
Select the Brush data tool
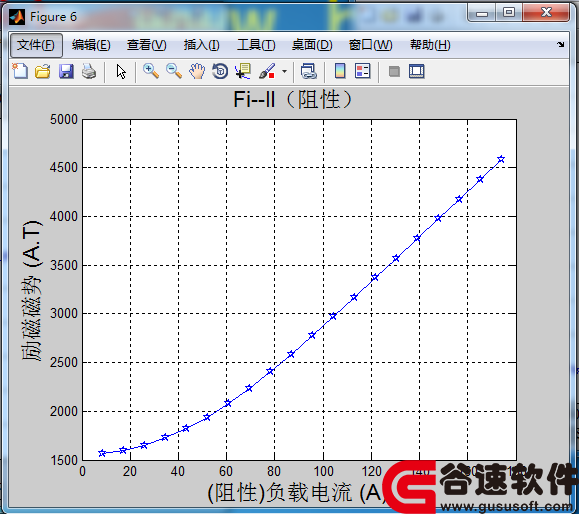coord(267,71)
